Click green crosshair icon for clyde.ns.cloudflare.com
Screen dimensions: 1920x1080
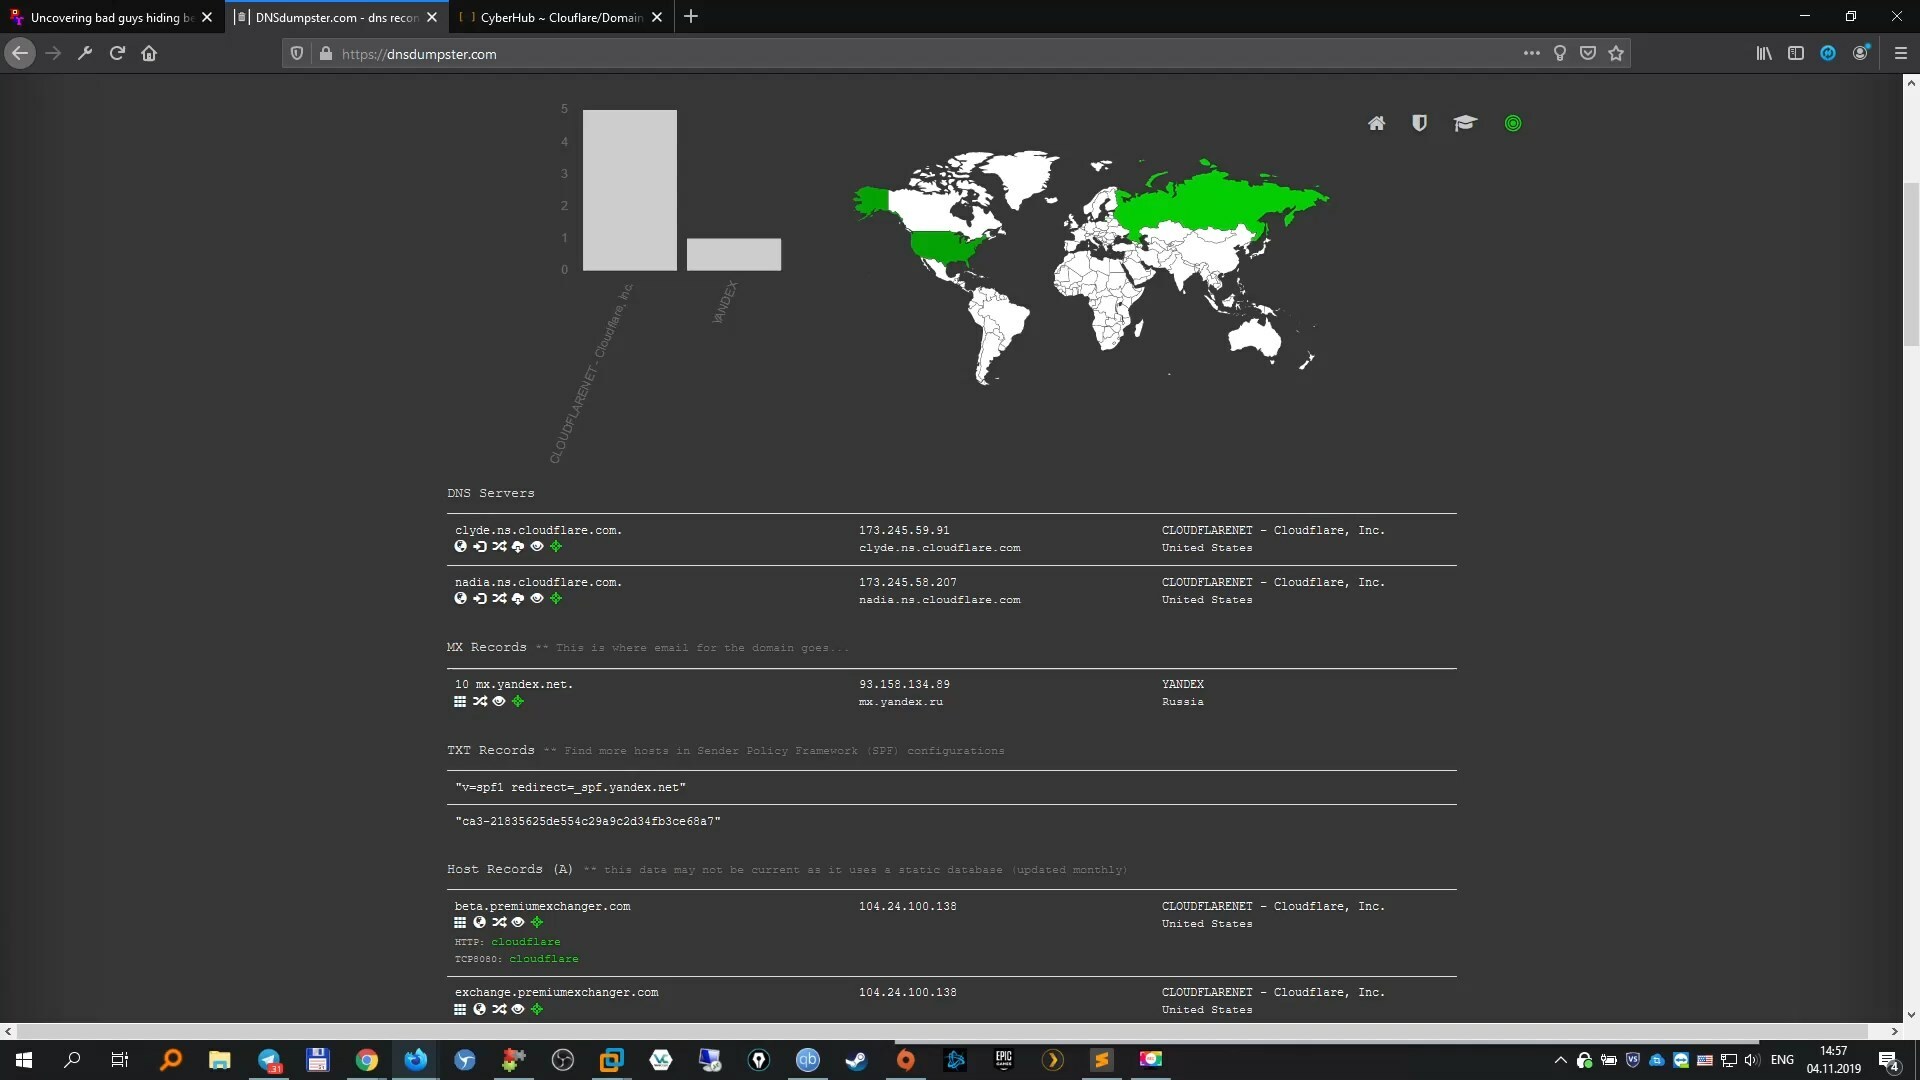click(556, 546)
